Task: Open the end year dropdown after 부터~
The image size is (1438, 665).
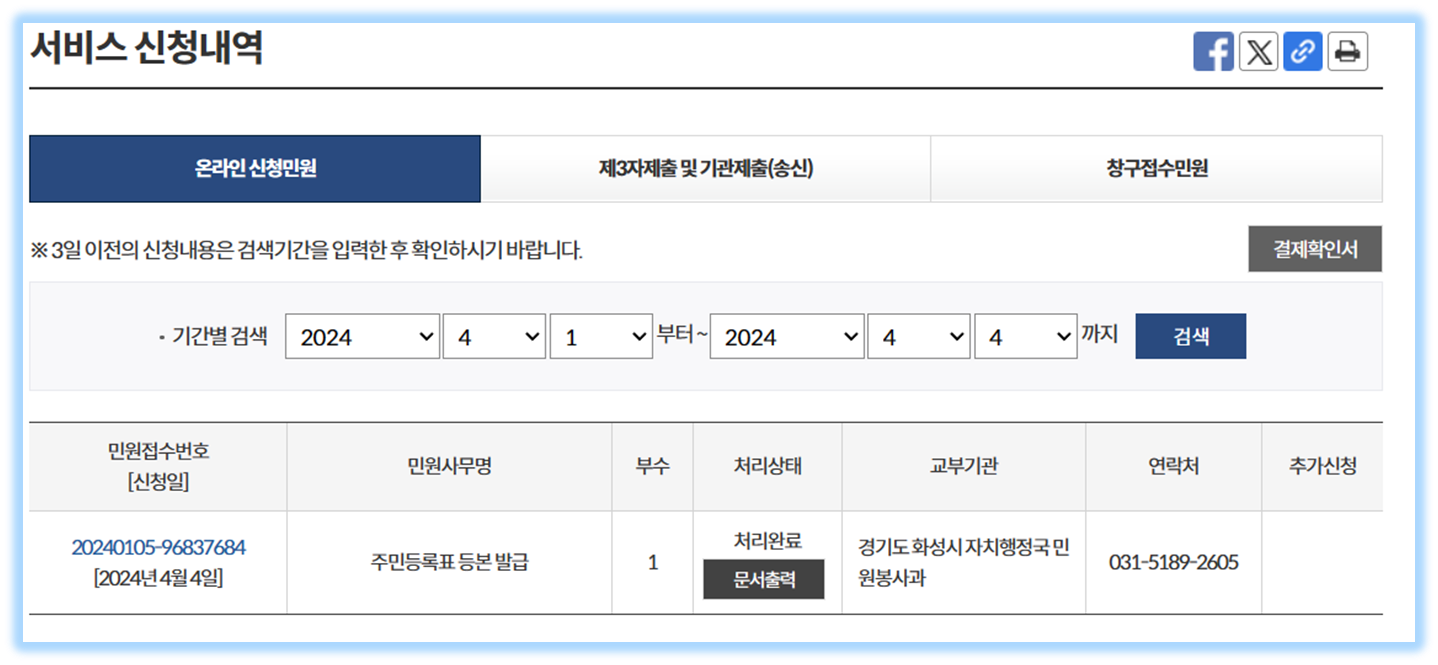Action: pyautogui.click(x=786, y=336)
